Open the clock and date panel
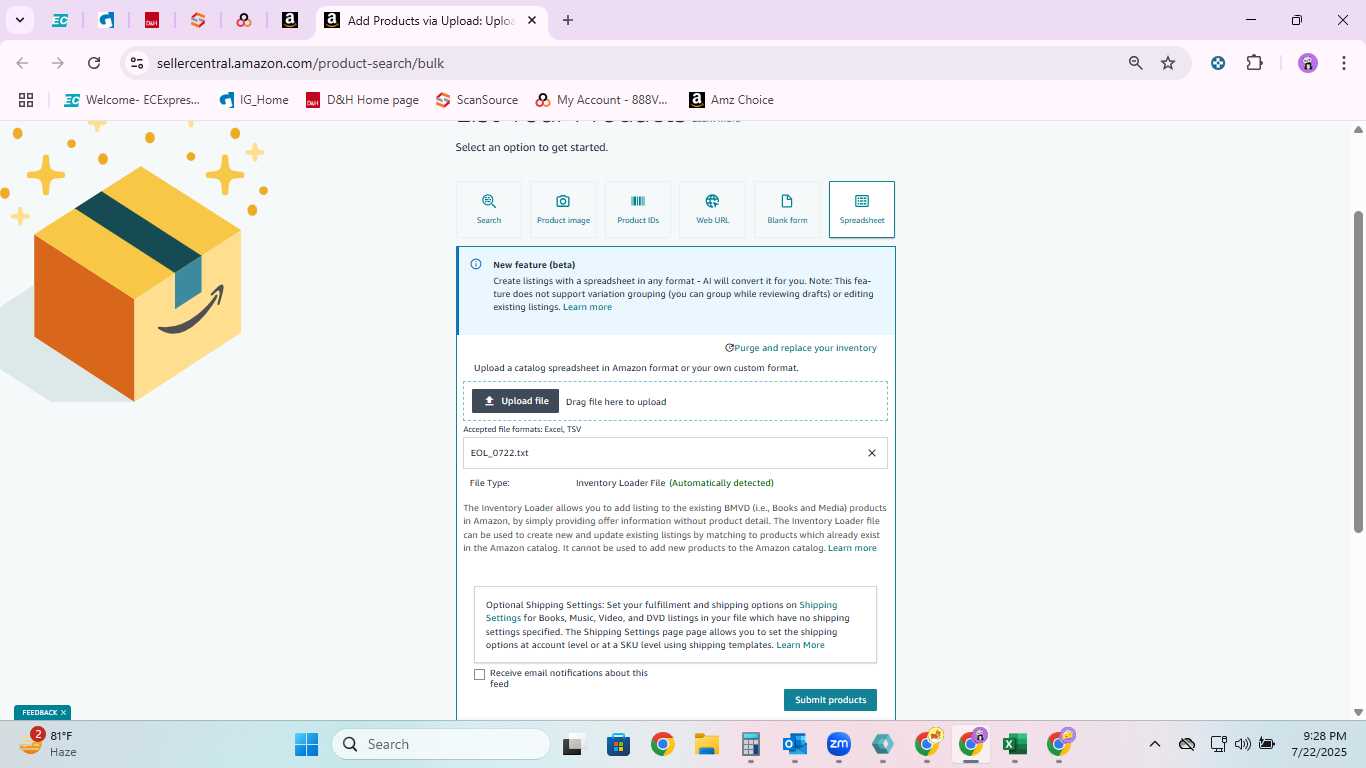The image size is (1366, 768). (x=1319, y=744)
